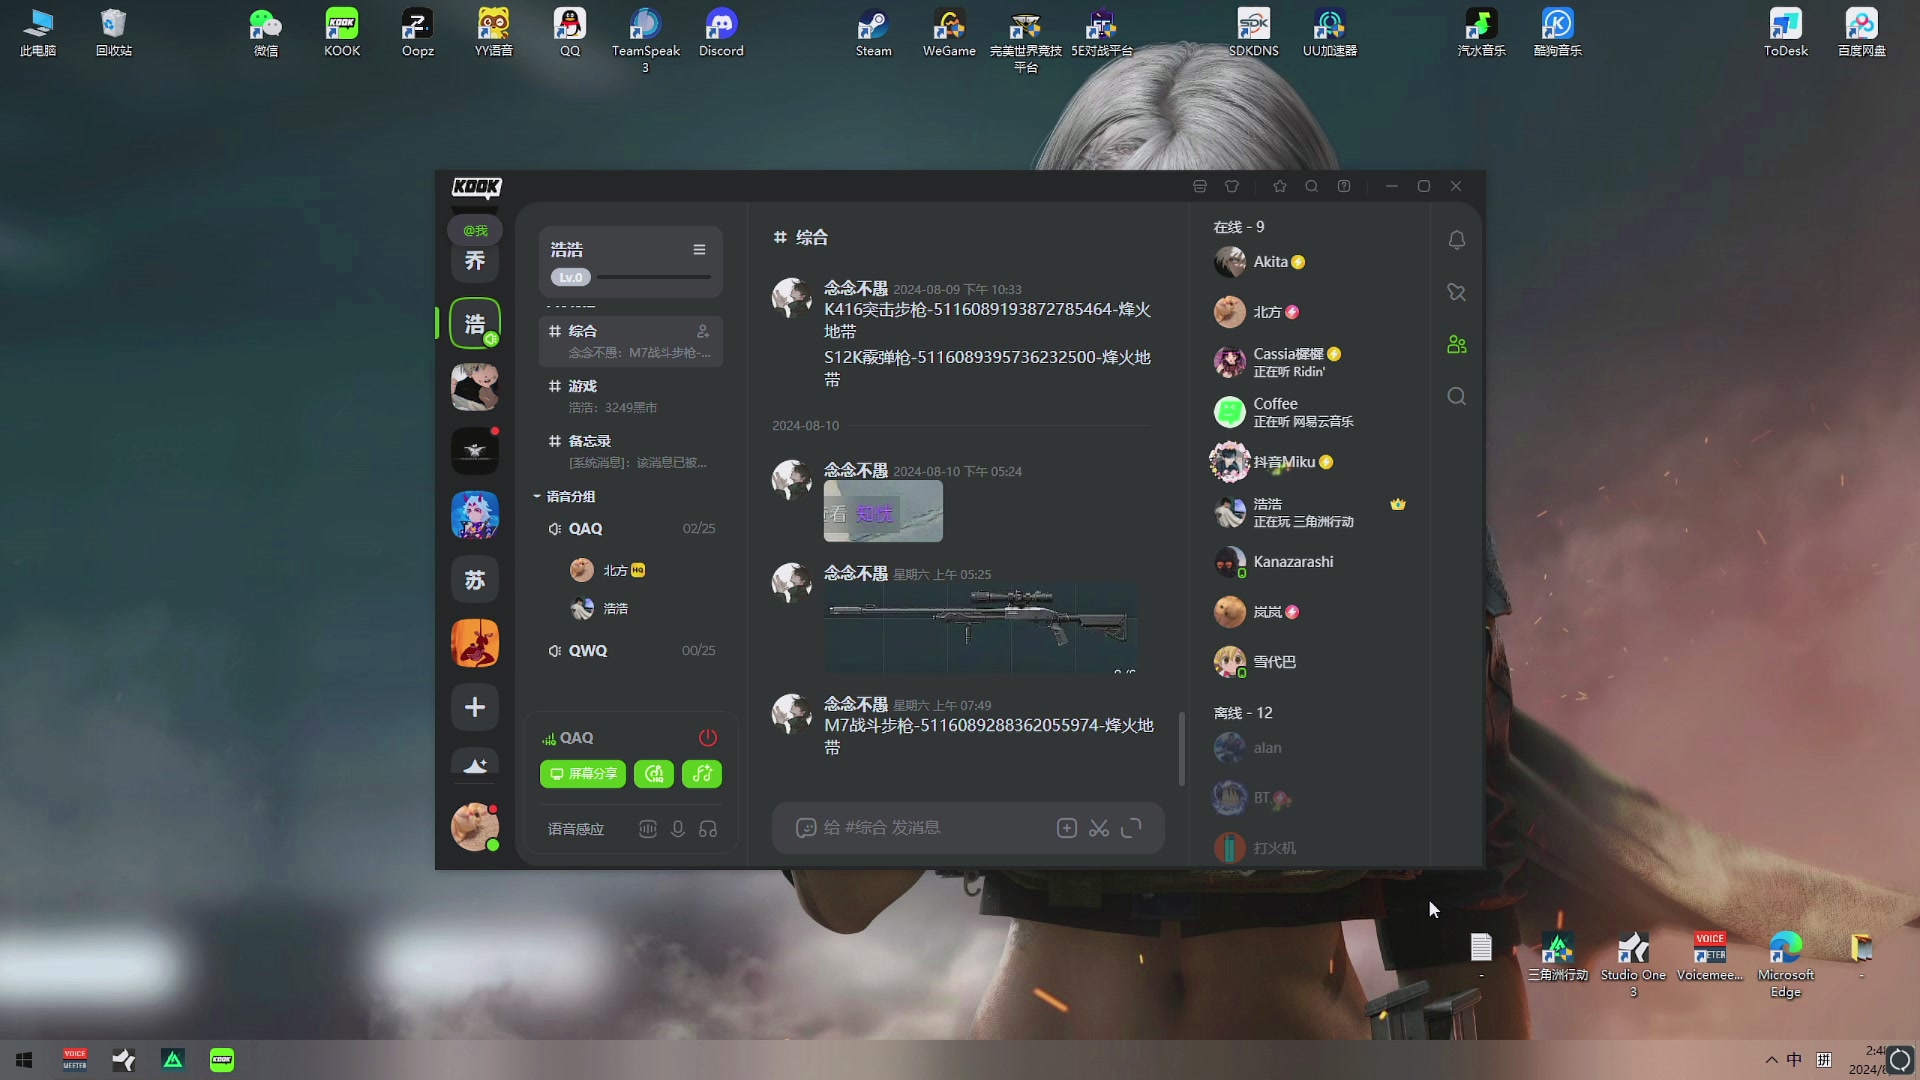Image resolution: width=1920 pixels, height=1080 pixels.
Task: Select the 游戏 text channel
Action: [x=630, y=396]
